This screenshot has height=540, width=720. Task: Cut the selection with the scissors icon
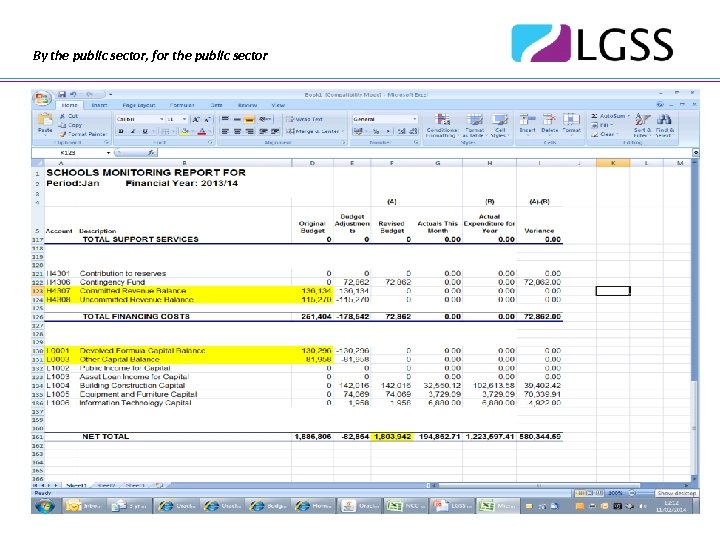pyautogui.click(x=69, y=116)
